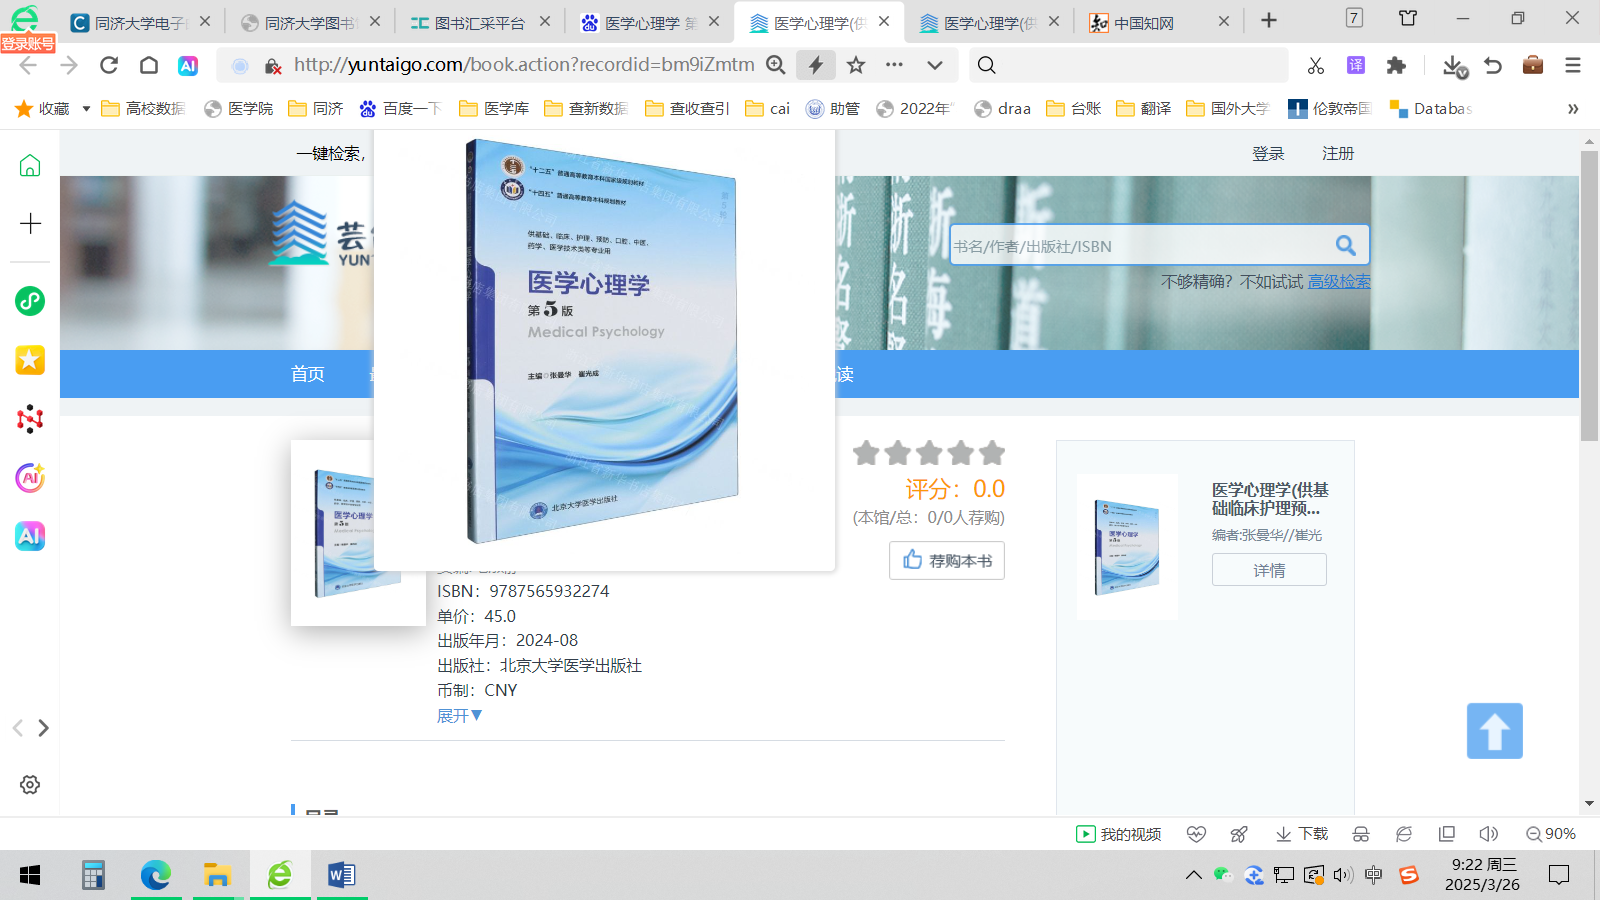Open Microsoft Edge from the taskbar
This screenshot has width=1600, height=900.
[155, 876]
